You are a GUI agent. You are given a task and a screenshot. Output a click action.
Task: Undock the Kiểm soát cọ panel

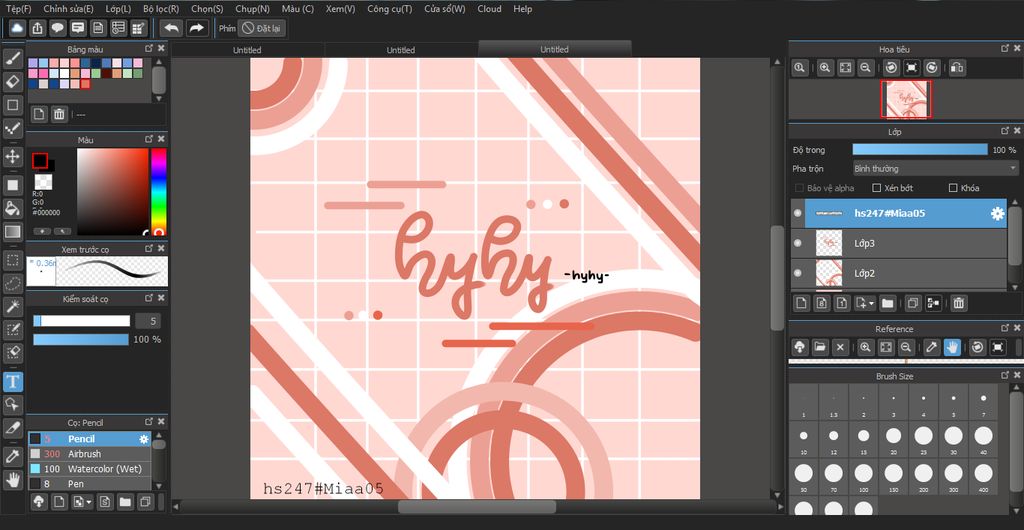pos(149,298)
